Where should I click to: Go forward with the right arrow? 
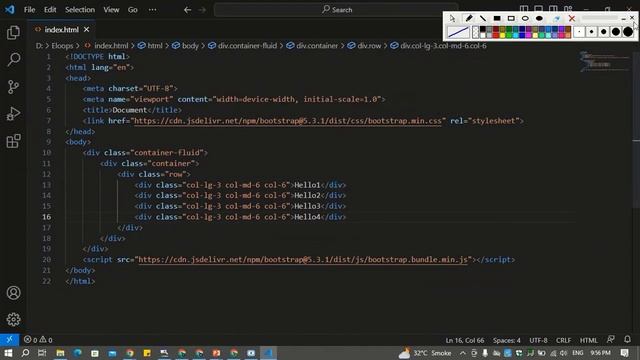point(202,10)
